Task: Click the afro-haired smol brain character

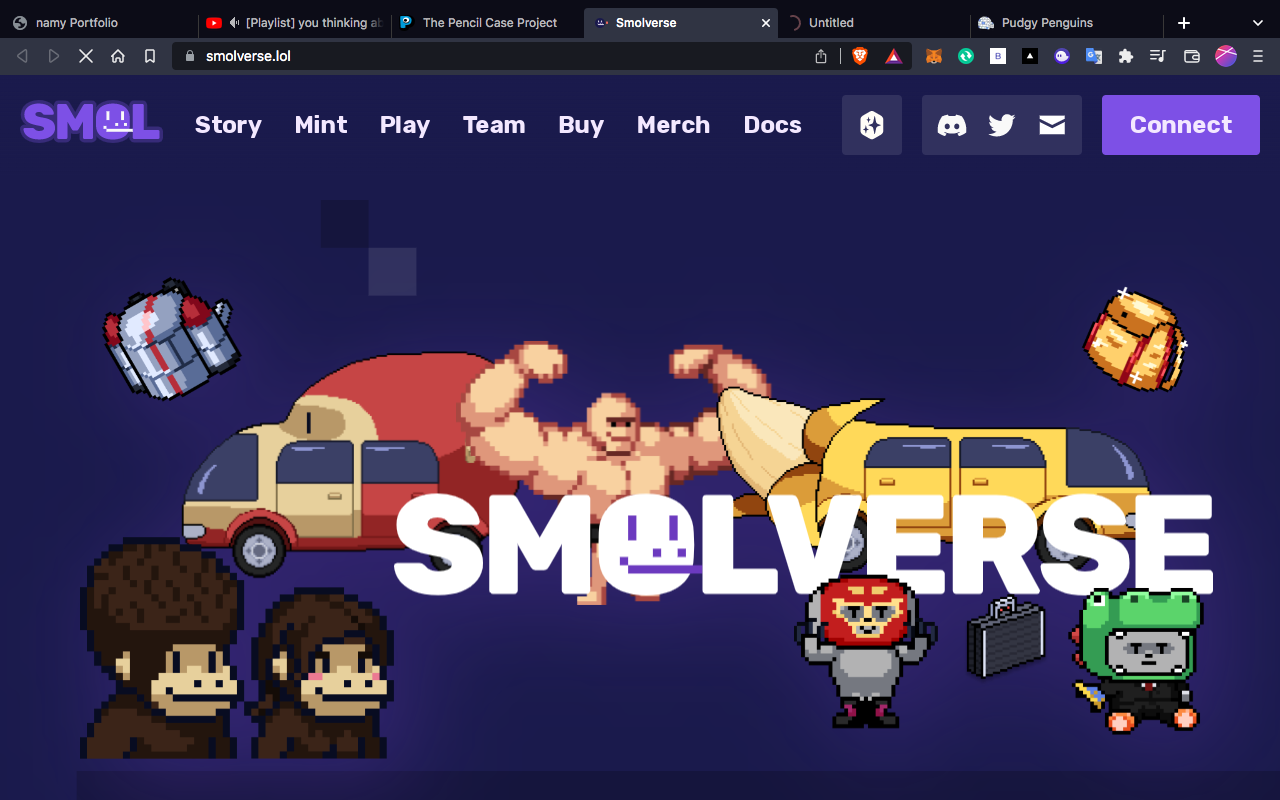Action: pos(163,650)
